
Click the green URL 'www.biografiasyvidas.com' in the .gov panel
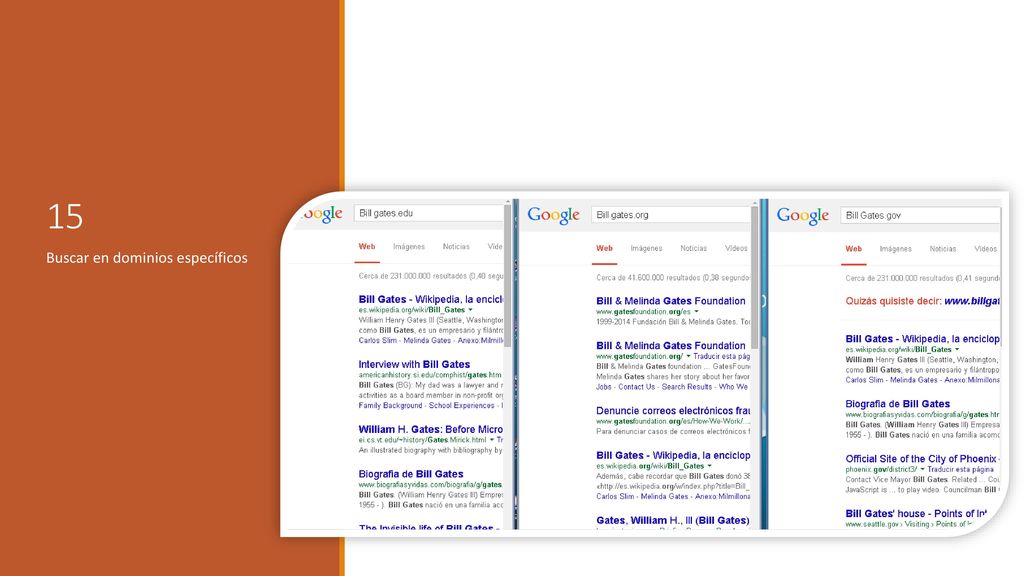point(922,415)
